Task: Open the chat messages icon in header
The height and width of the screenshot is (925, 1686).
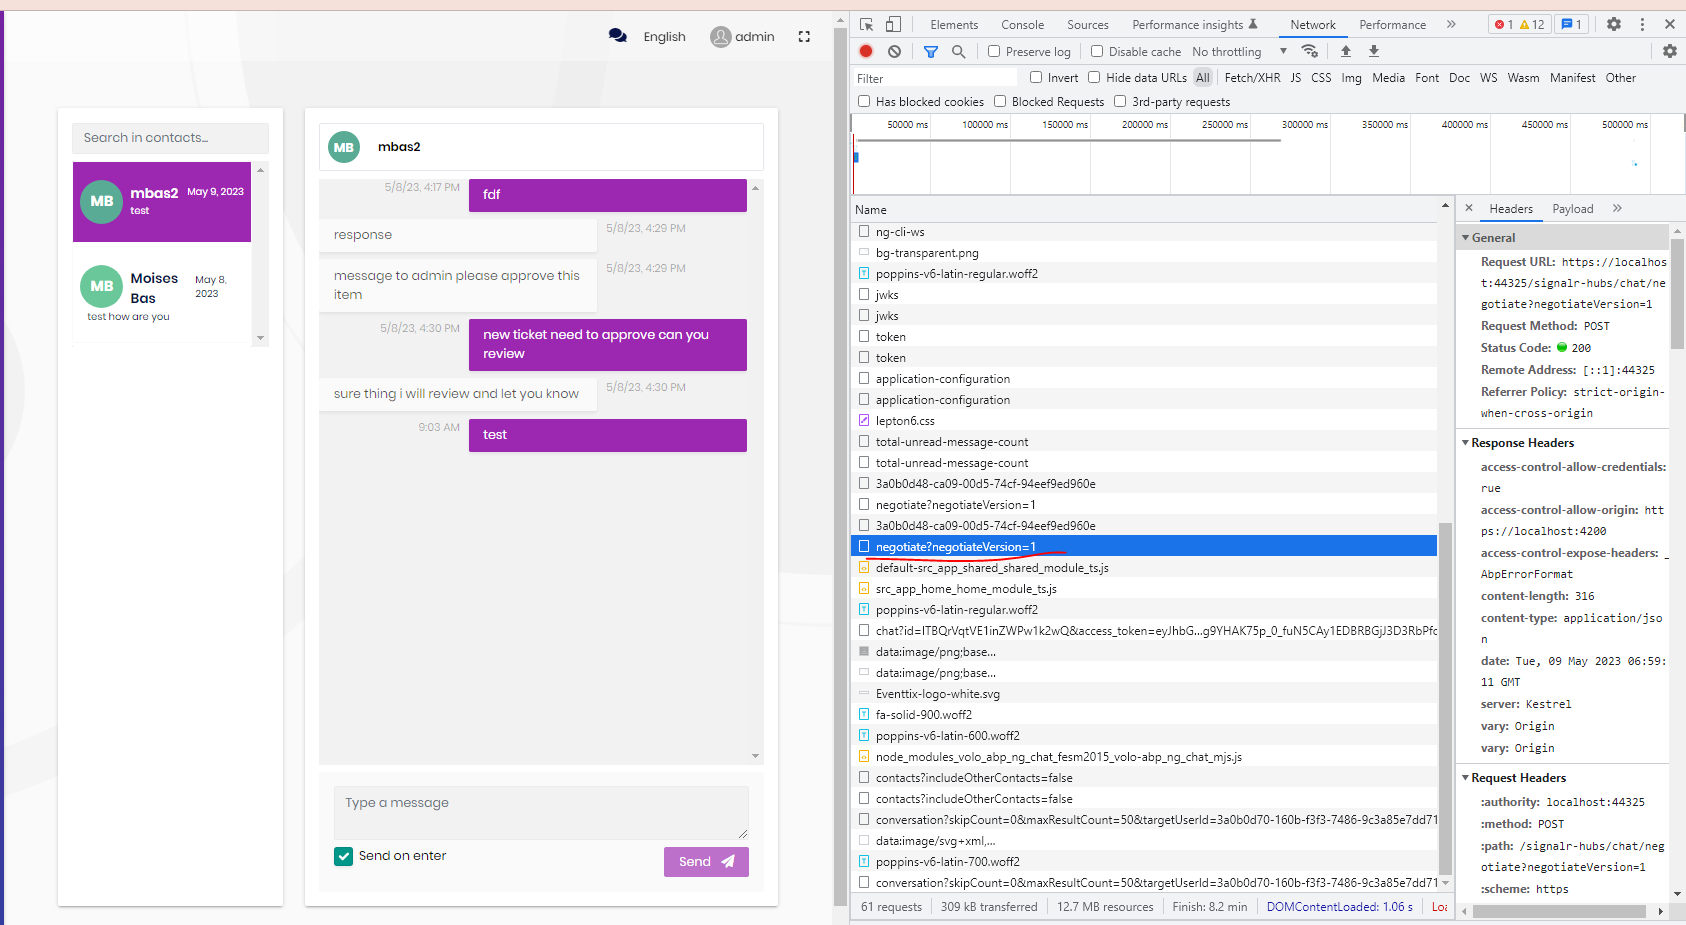Action: 618,36
